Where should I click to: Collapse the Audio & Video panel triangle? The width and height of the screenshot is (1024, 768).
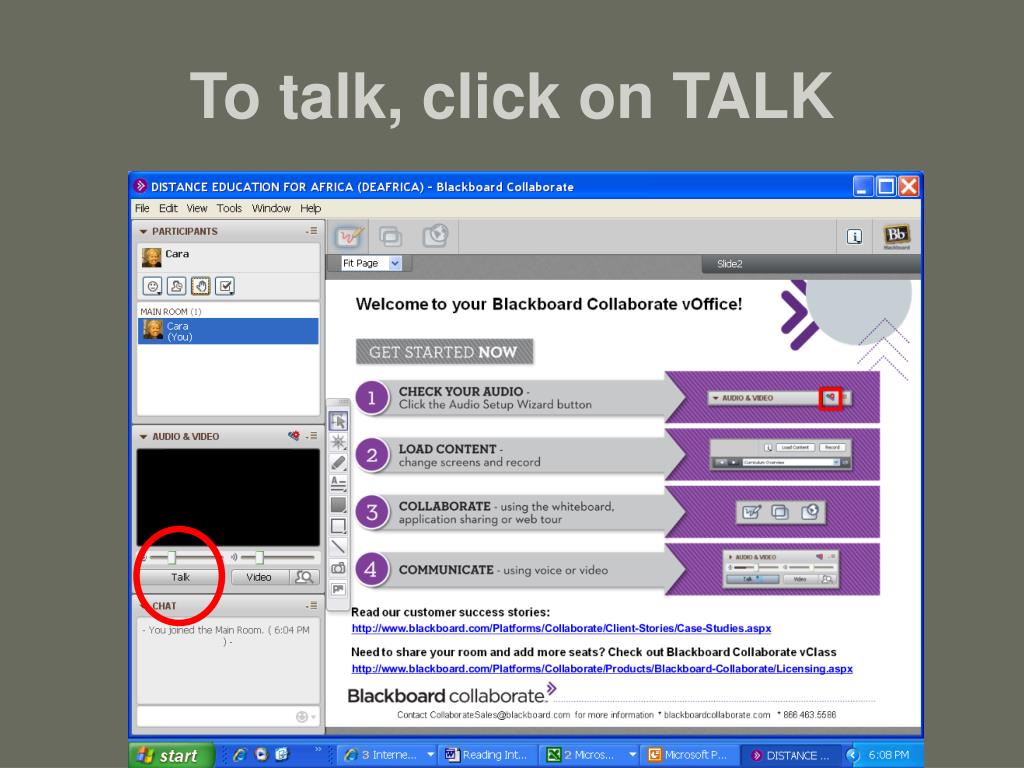(143, 436)
